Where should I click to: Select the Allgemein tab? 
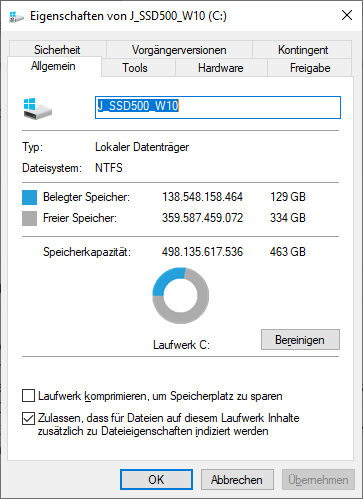pyautogui.click(x=53, y=66)
